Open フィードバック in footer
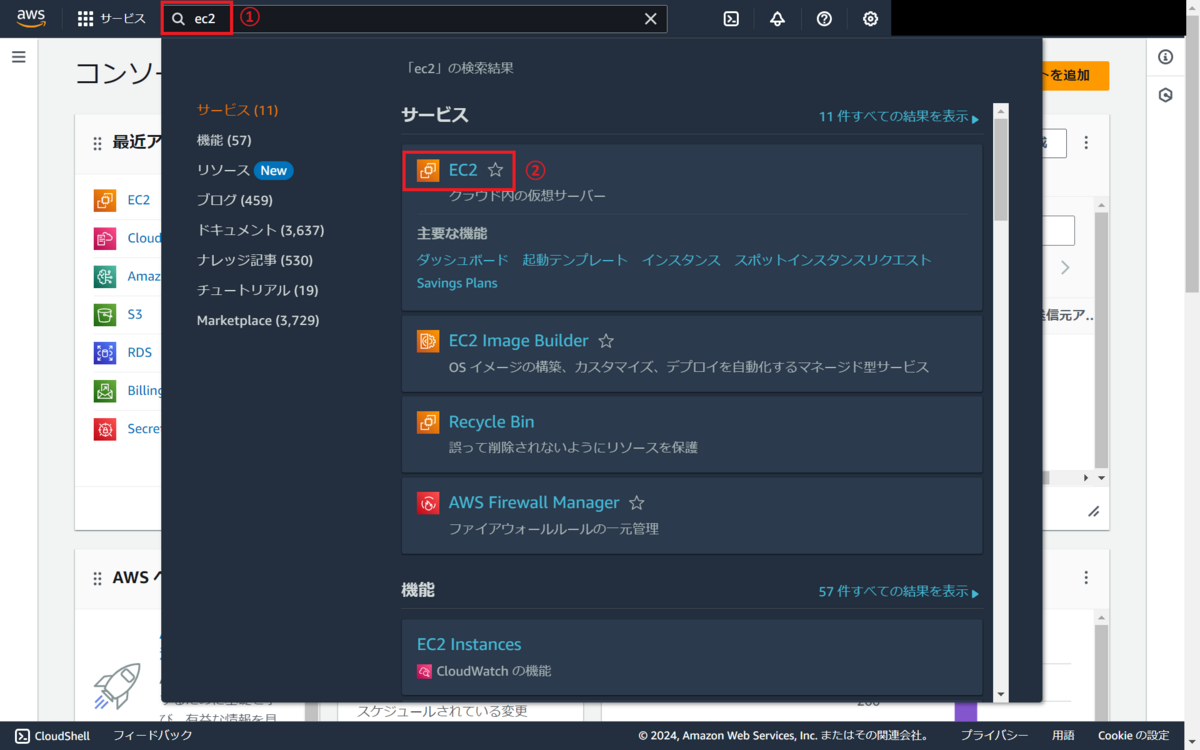Viewport: 1200px width, 750px height. (152, 736)
